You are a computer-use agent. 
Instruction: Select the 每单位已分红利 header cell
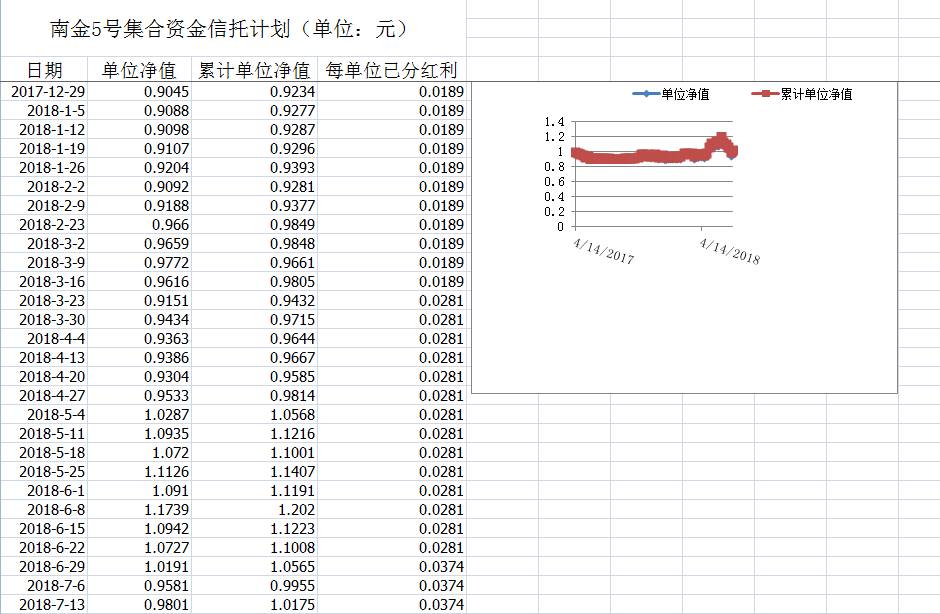tap(391, 70)
